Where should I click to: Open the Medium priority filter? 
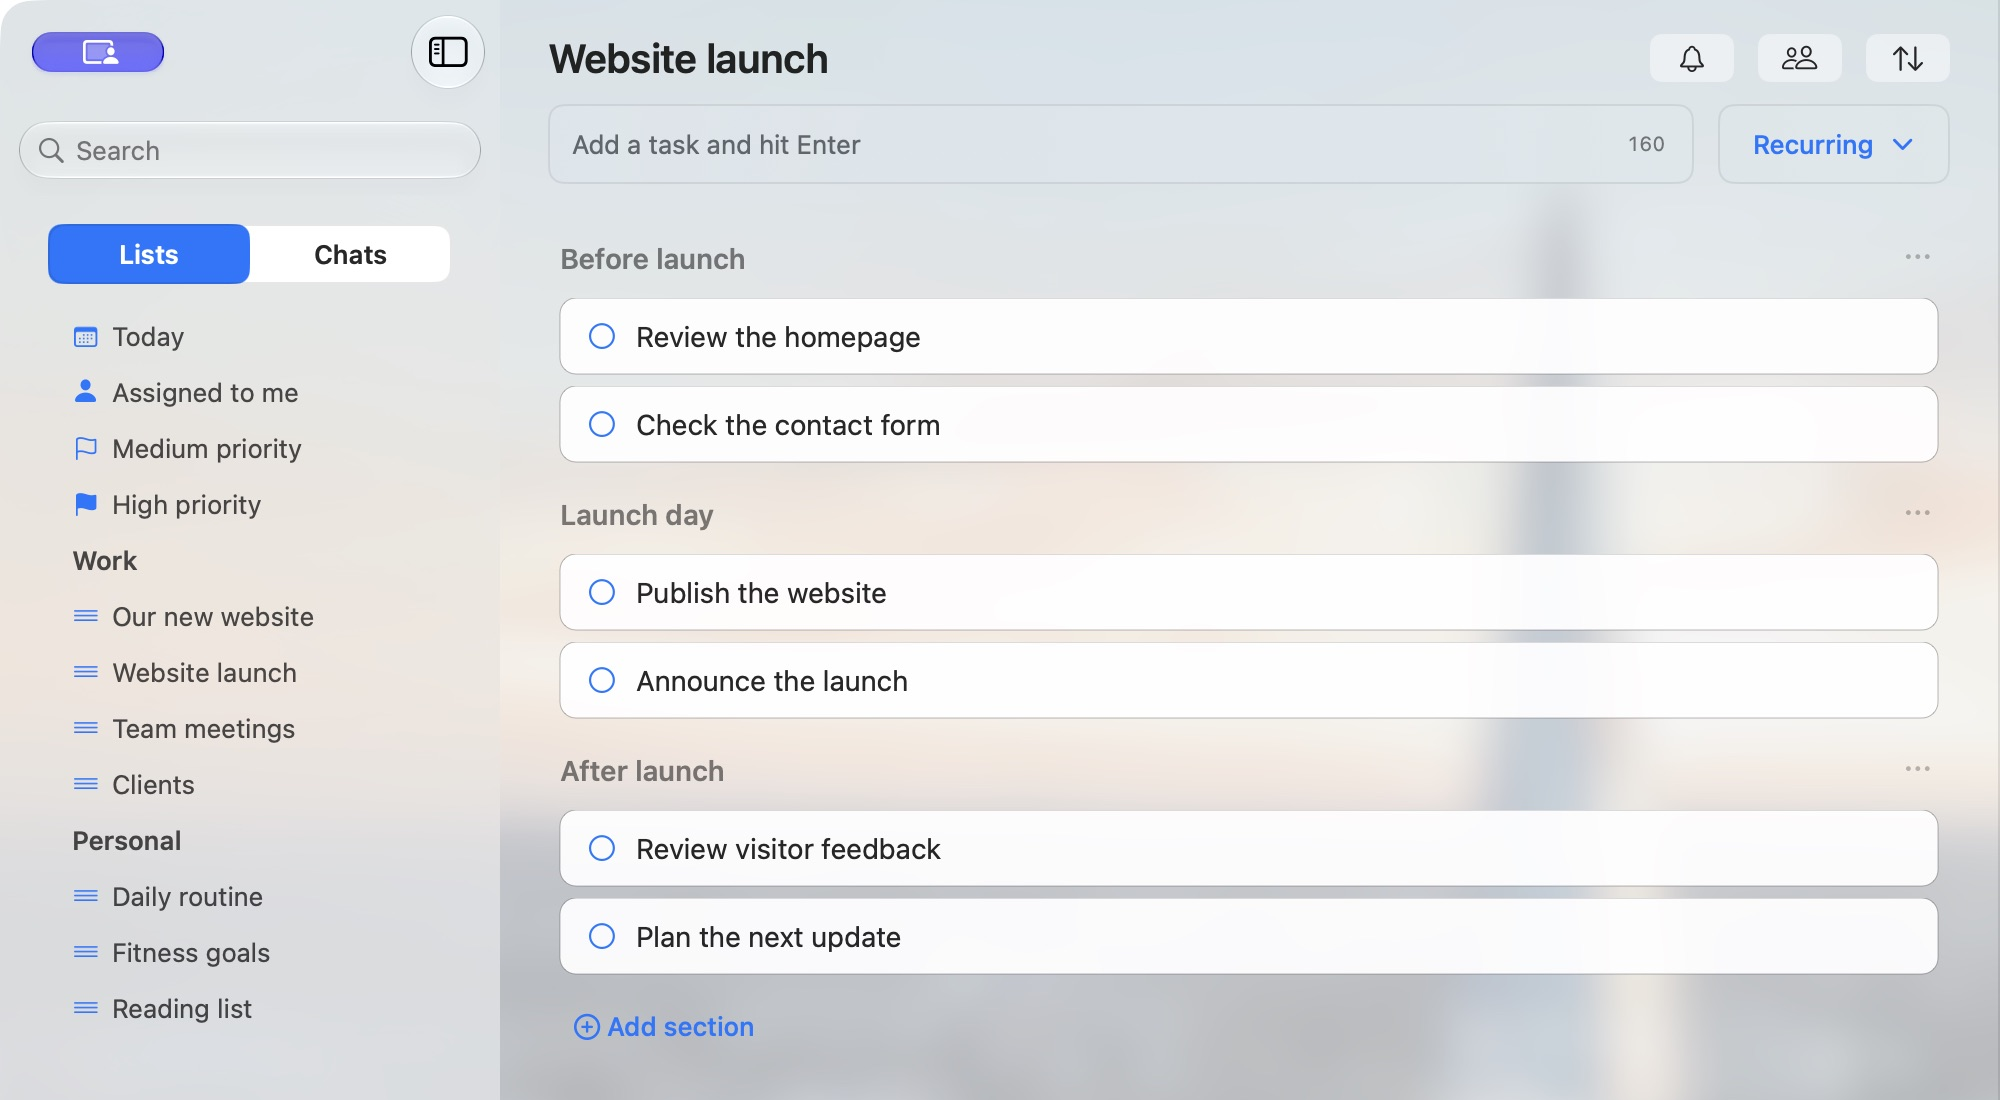[207, 449]
